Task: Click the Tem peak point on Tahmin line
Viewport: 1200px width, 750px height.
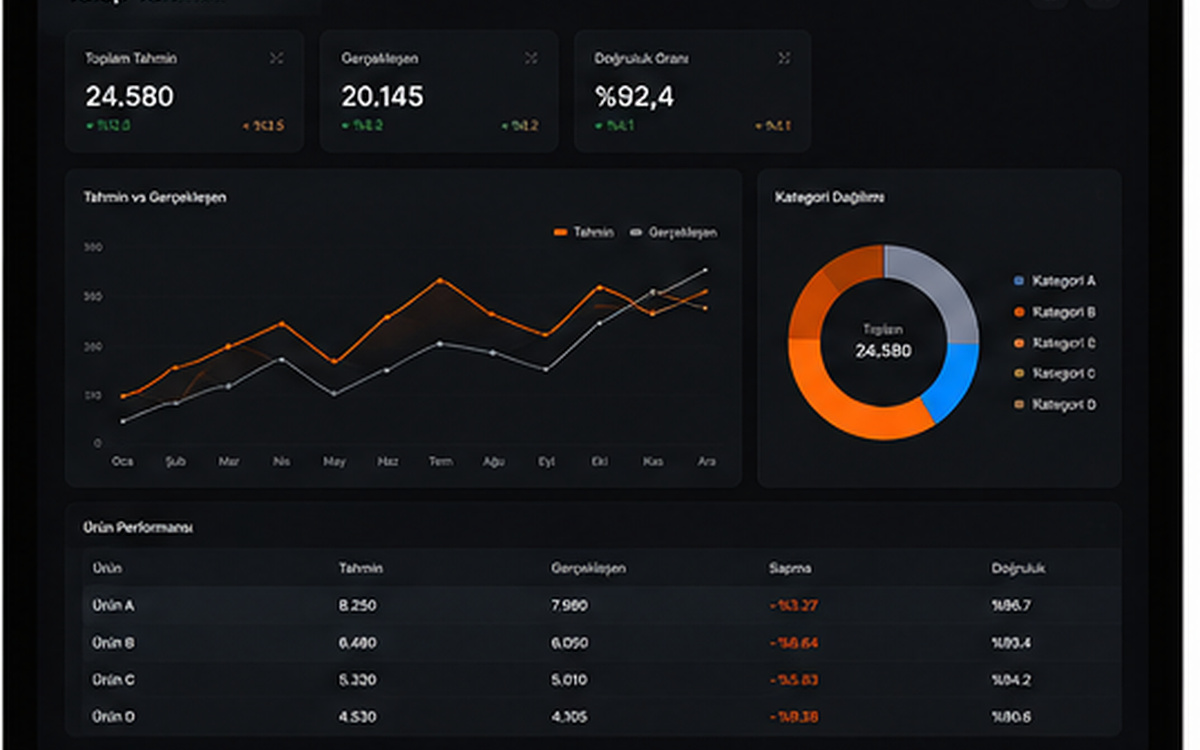Action: (x=440, y=280)
